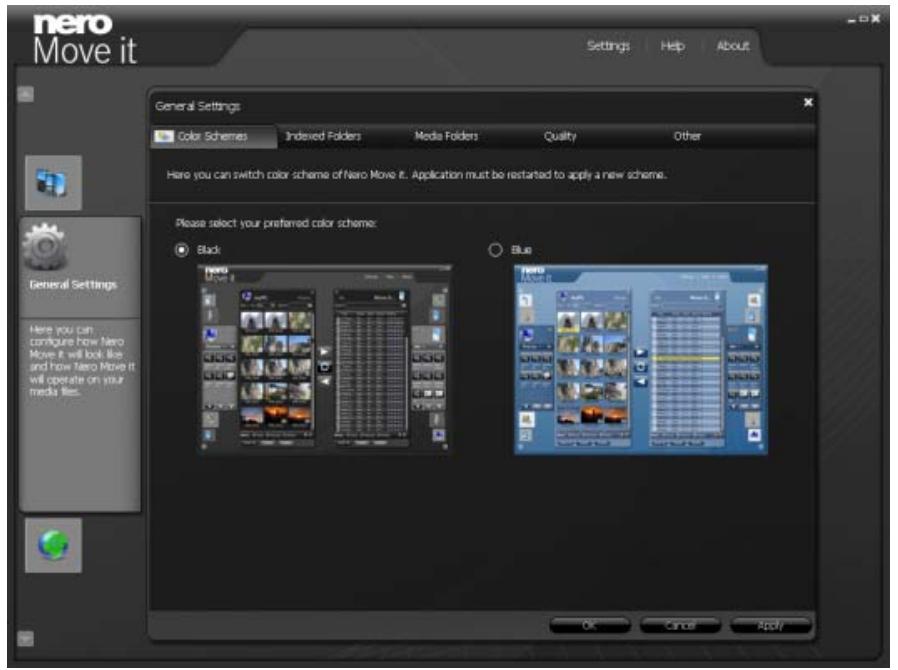Switch to the Color Schemes tab
This screenshot has width=898, height=670.
214,136
